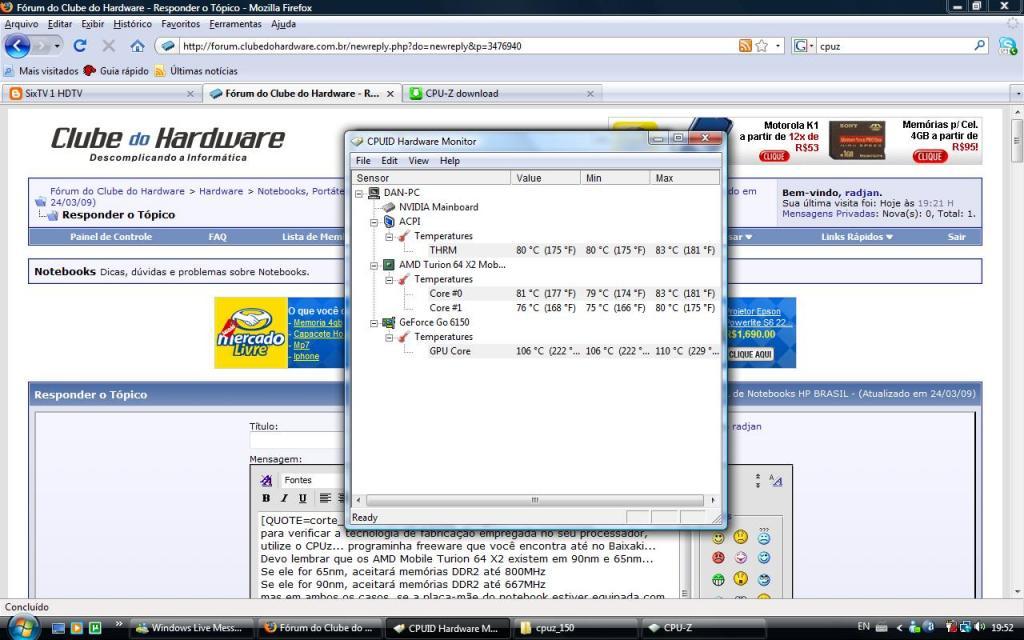
Task: Open the Favoritos menu
Action: [x=180, y=24]
